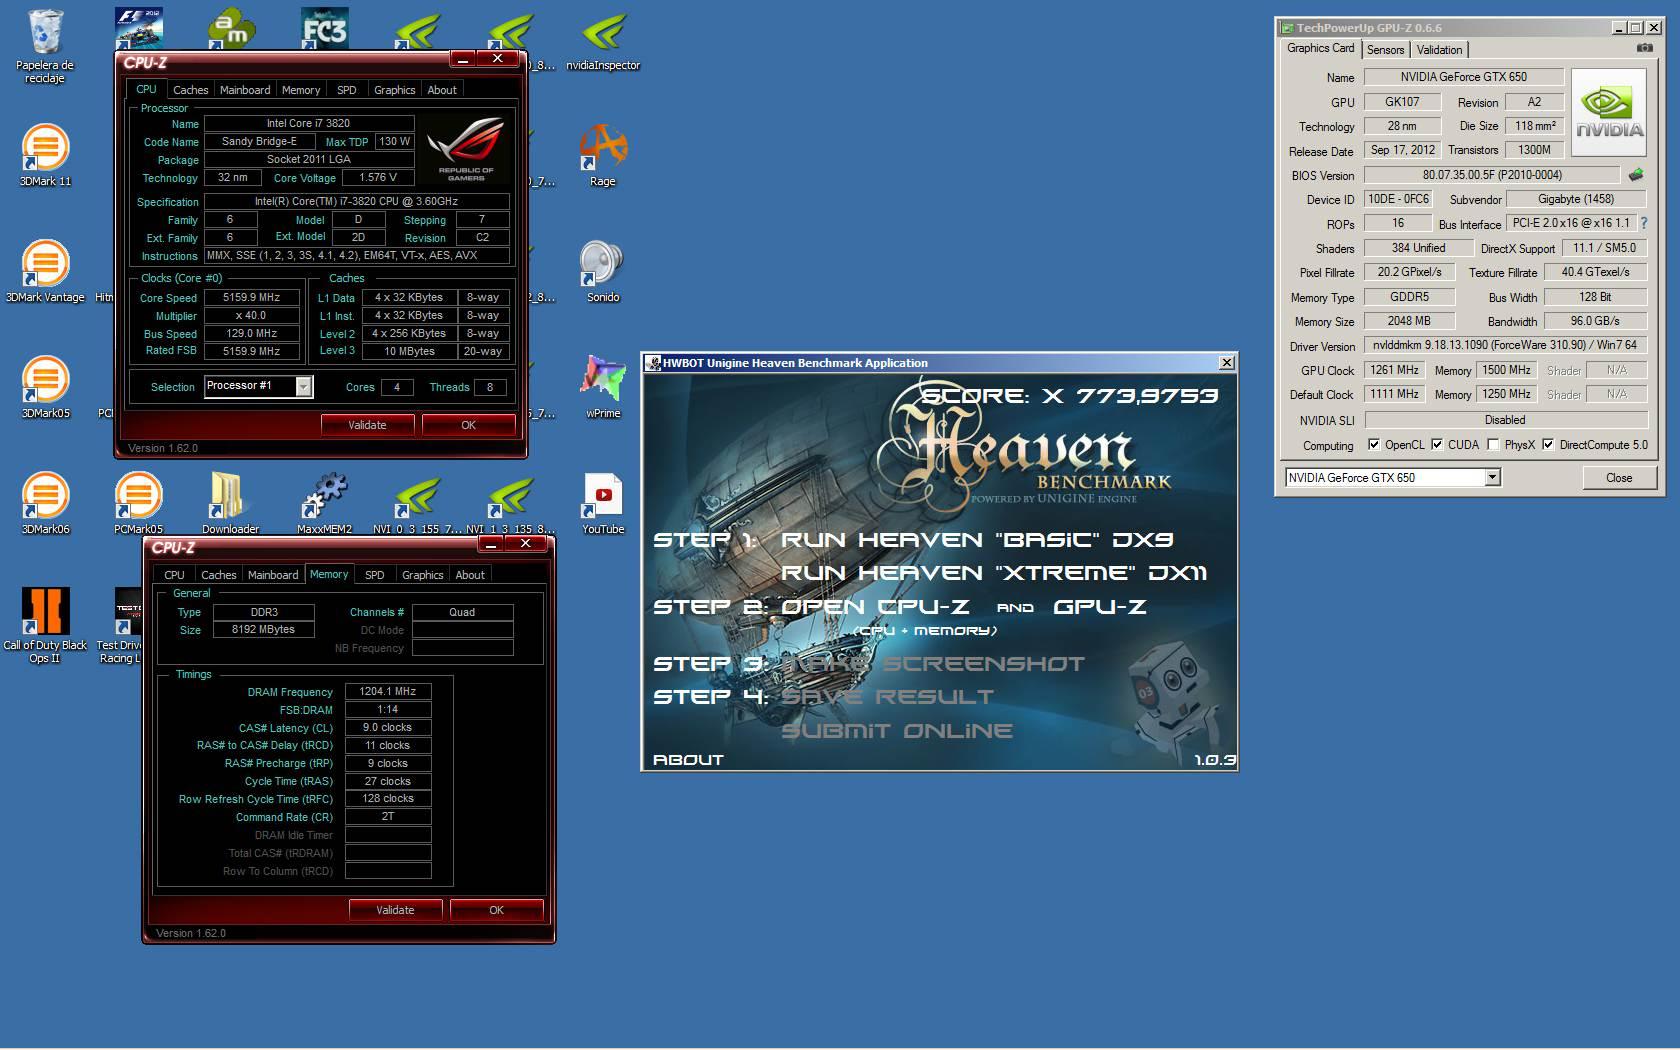Viewport: 1680px width, 1050px height.
Task: Open the 3DMark Vantage shortcut
Action: pos(45,271)
